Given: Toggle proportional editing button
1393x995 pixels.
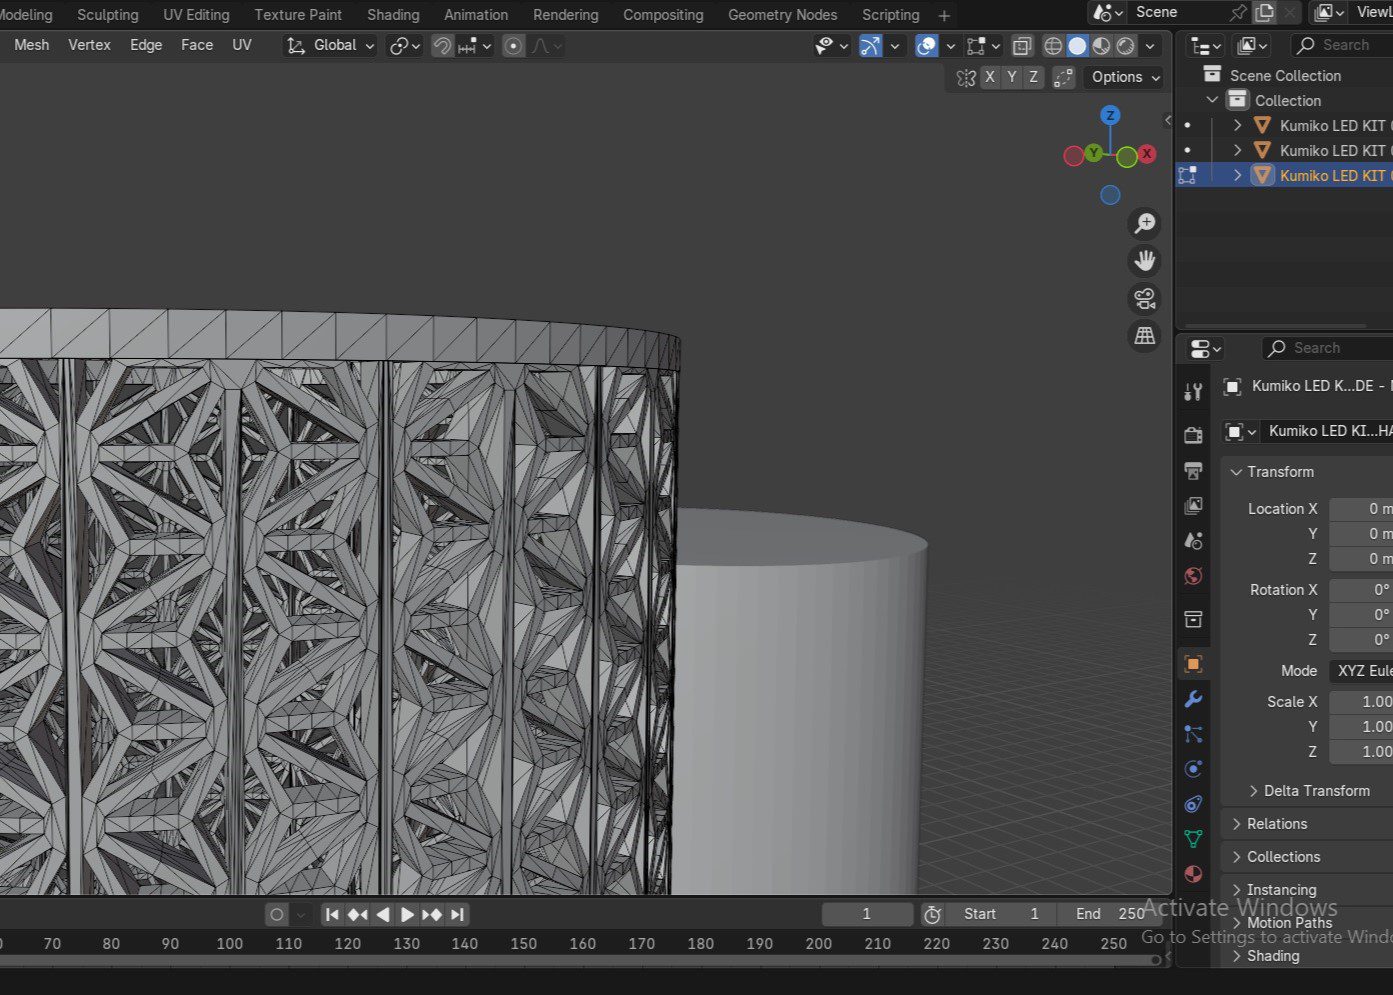Looking at the screenshot, I should 513,46.
